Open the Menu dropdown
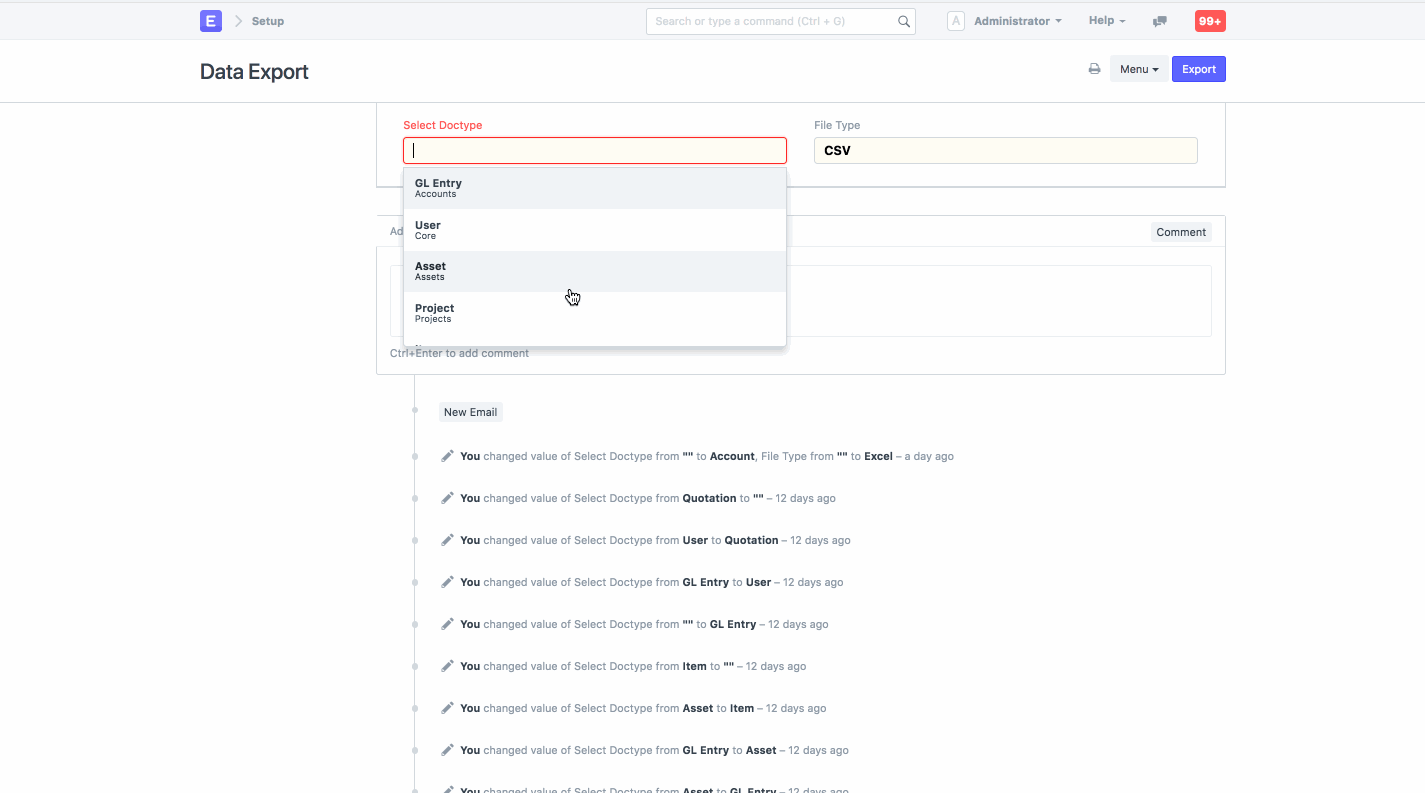Viewport: 1425px width, 793px height. pyautogui.click(x=1139, y=69)
